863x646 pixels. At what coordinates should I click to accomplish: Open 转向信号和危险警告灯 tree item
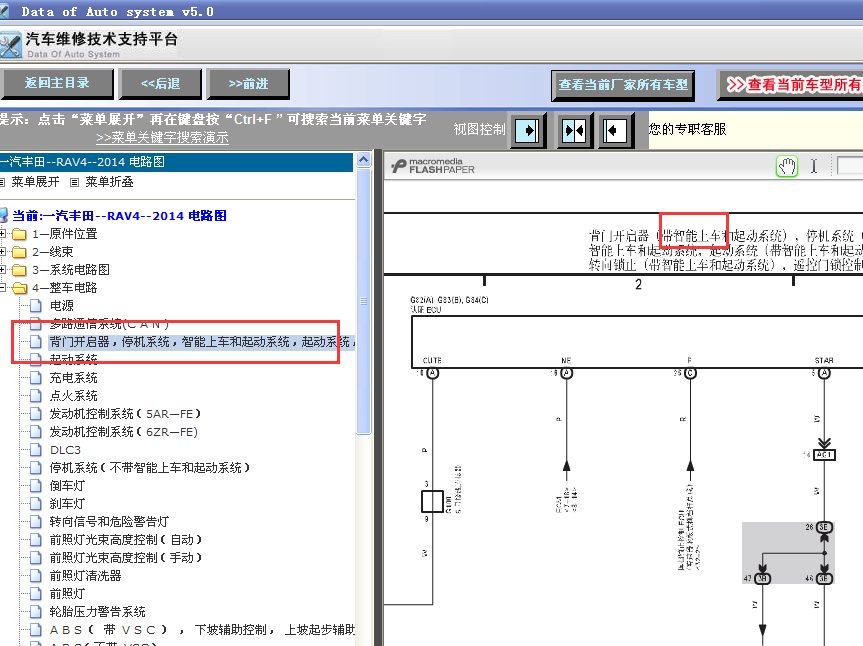(109, 522)
